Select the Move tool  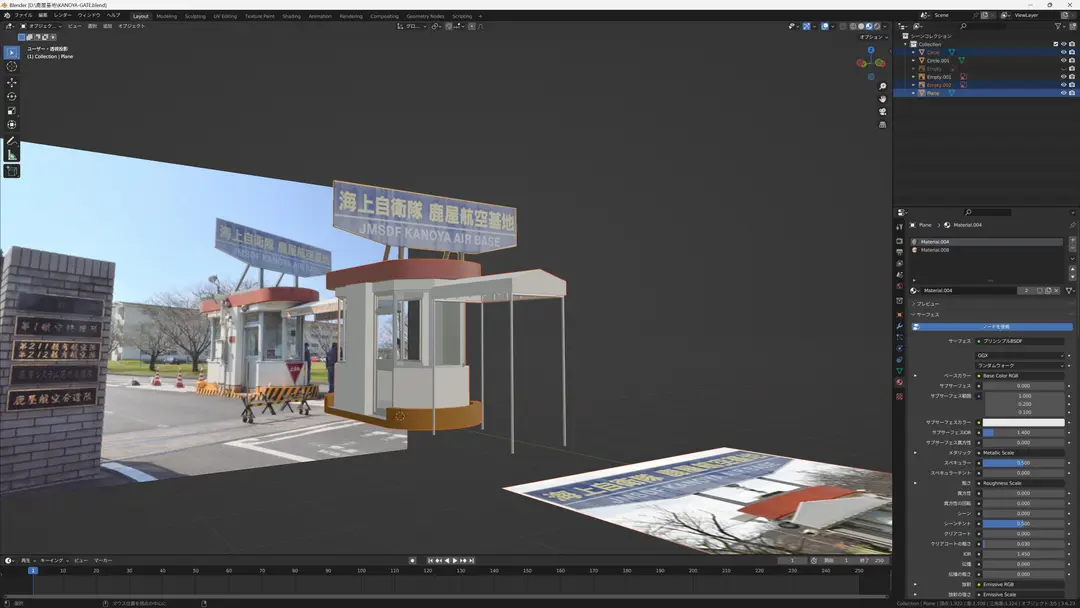click(12, 82)
